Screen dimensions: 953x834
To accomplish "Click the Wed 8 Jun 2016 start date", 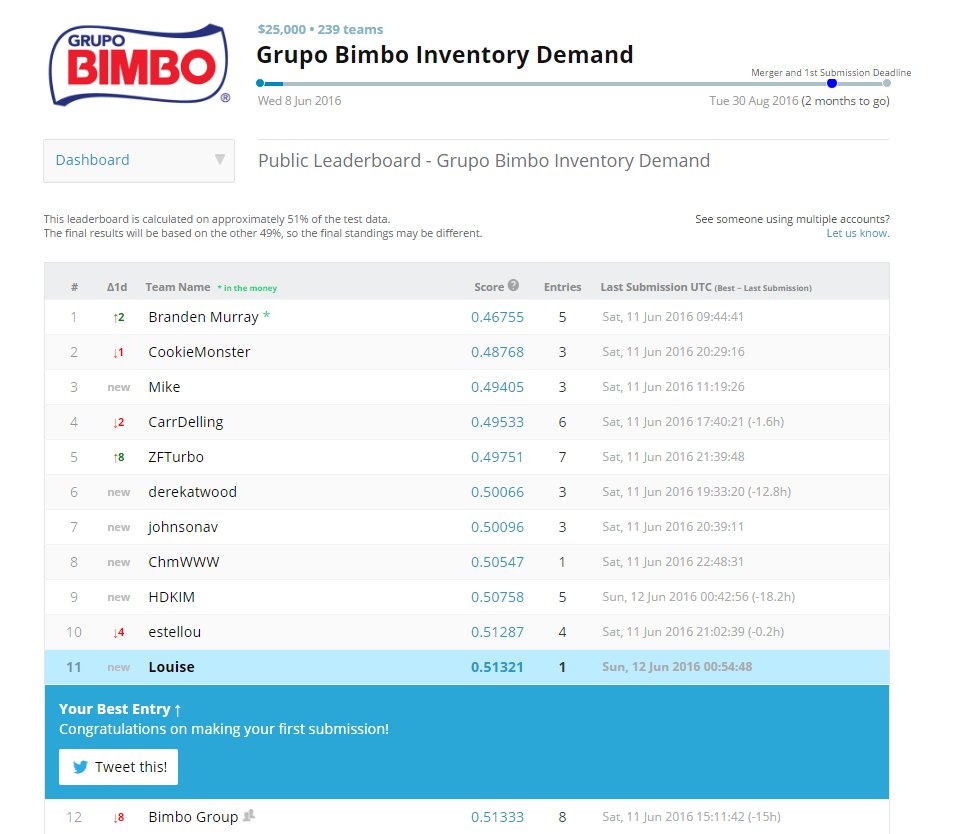I will pyautogui.click(x=299, y=101).
